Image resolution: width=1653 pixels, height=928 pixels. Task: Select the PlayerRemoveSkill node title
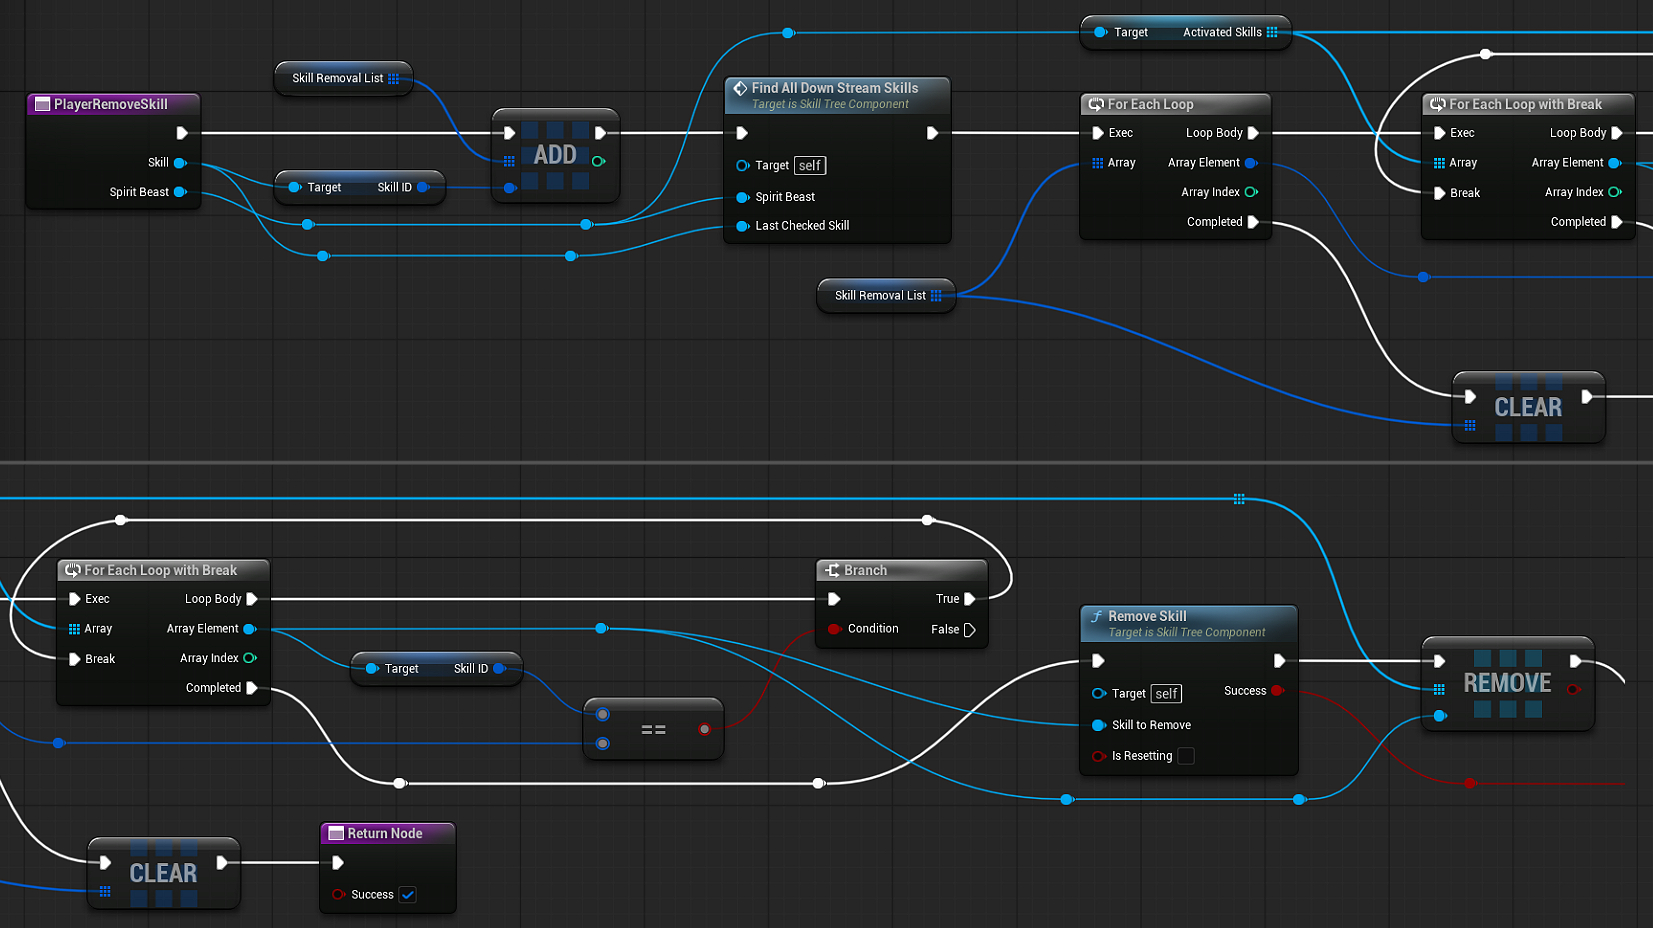pyautogui.click(x=111, y=104)
